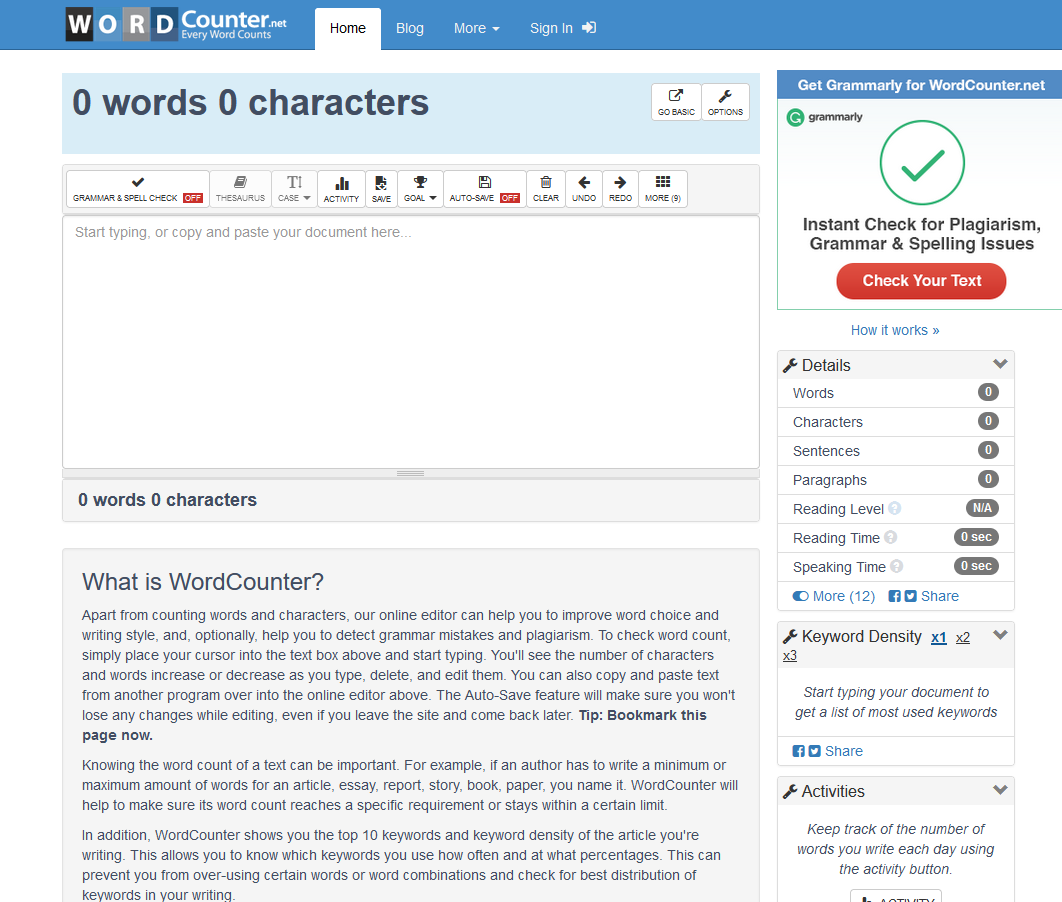Image resolution: width=1062 pixels, height=902 pixels.
Task: Open the How it works link
Action: pyautogui.click(x=895, y=330)
